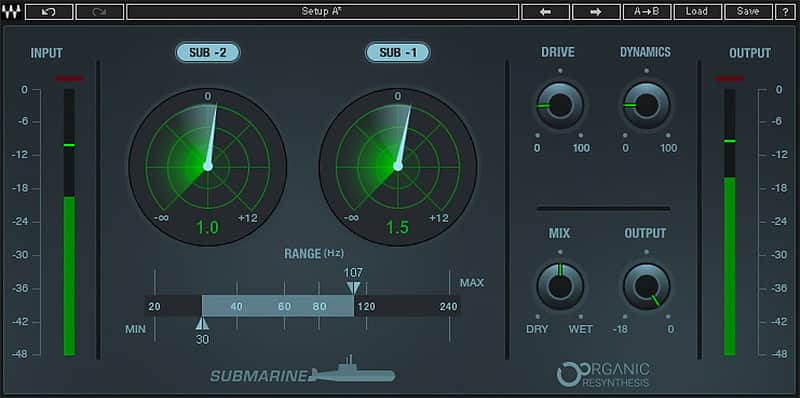Image resolution: width=800 pixels, height=398 pixels.
Task: Click the Save button
Action: [x=748, y=12]
